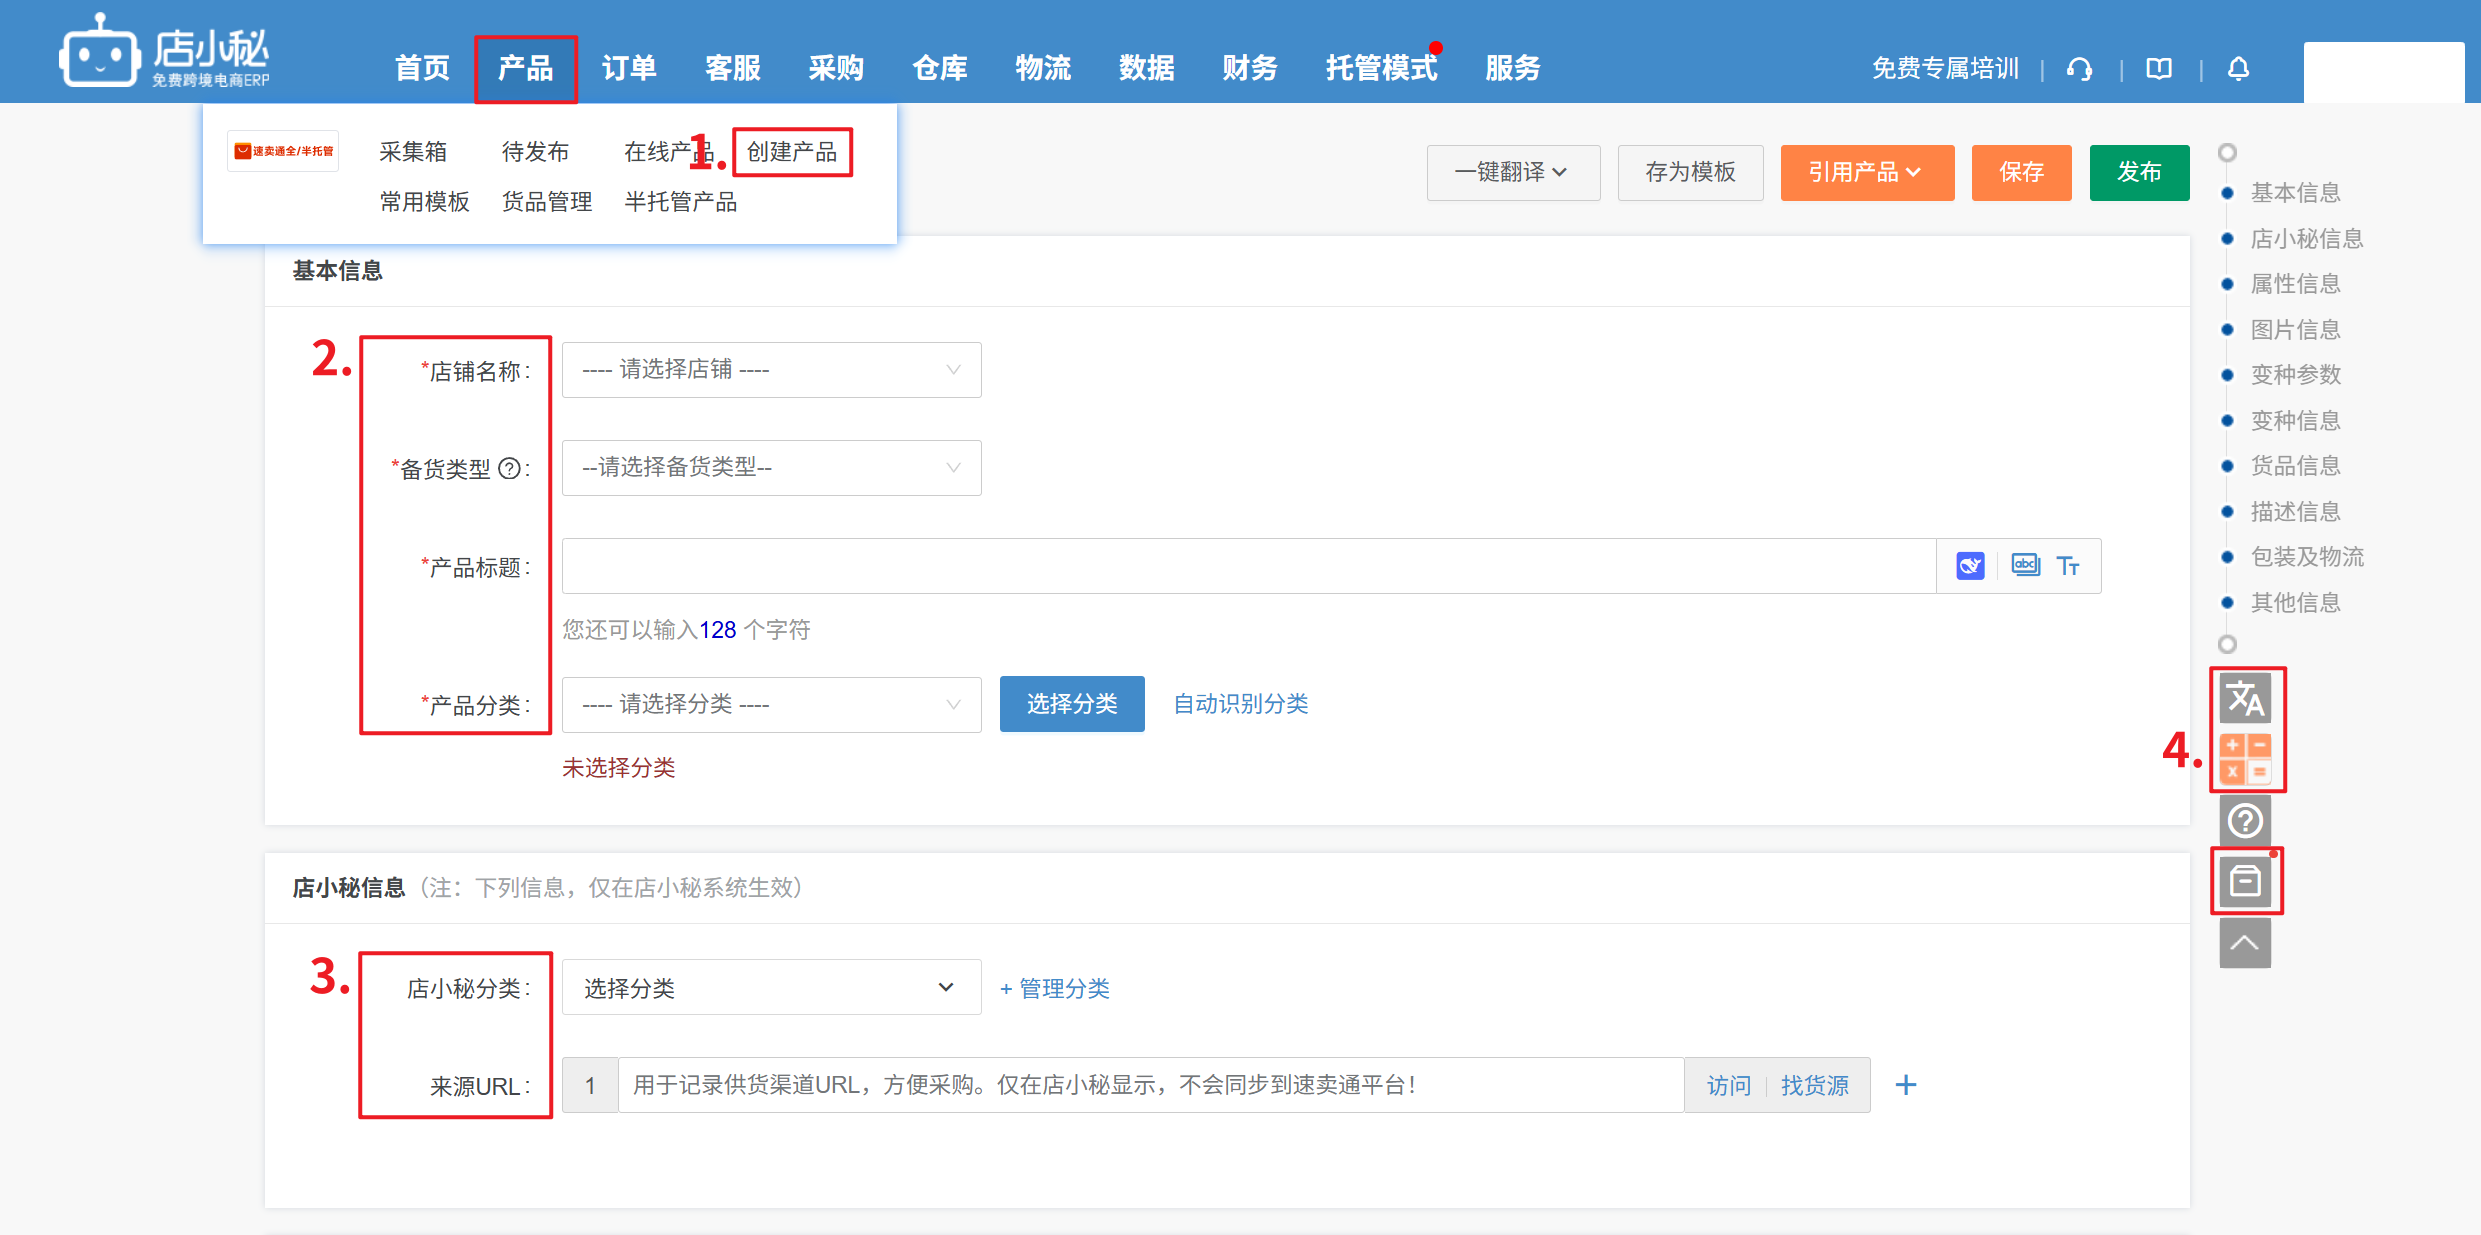The width and height of the screenshot is (2481, 1235).
Task: Click the green 发布 button
Action: coord(2138,173)
